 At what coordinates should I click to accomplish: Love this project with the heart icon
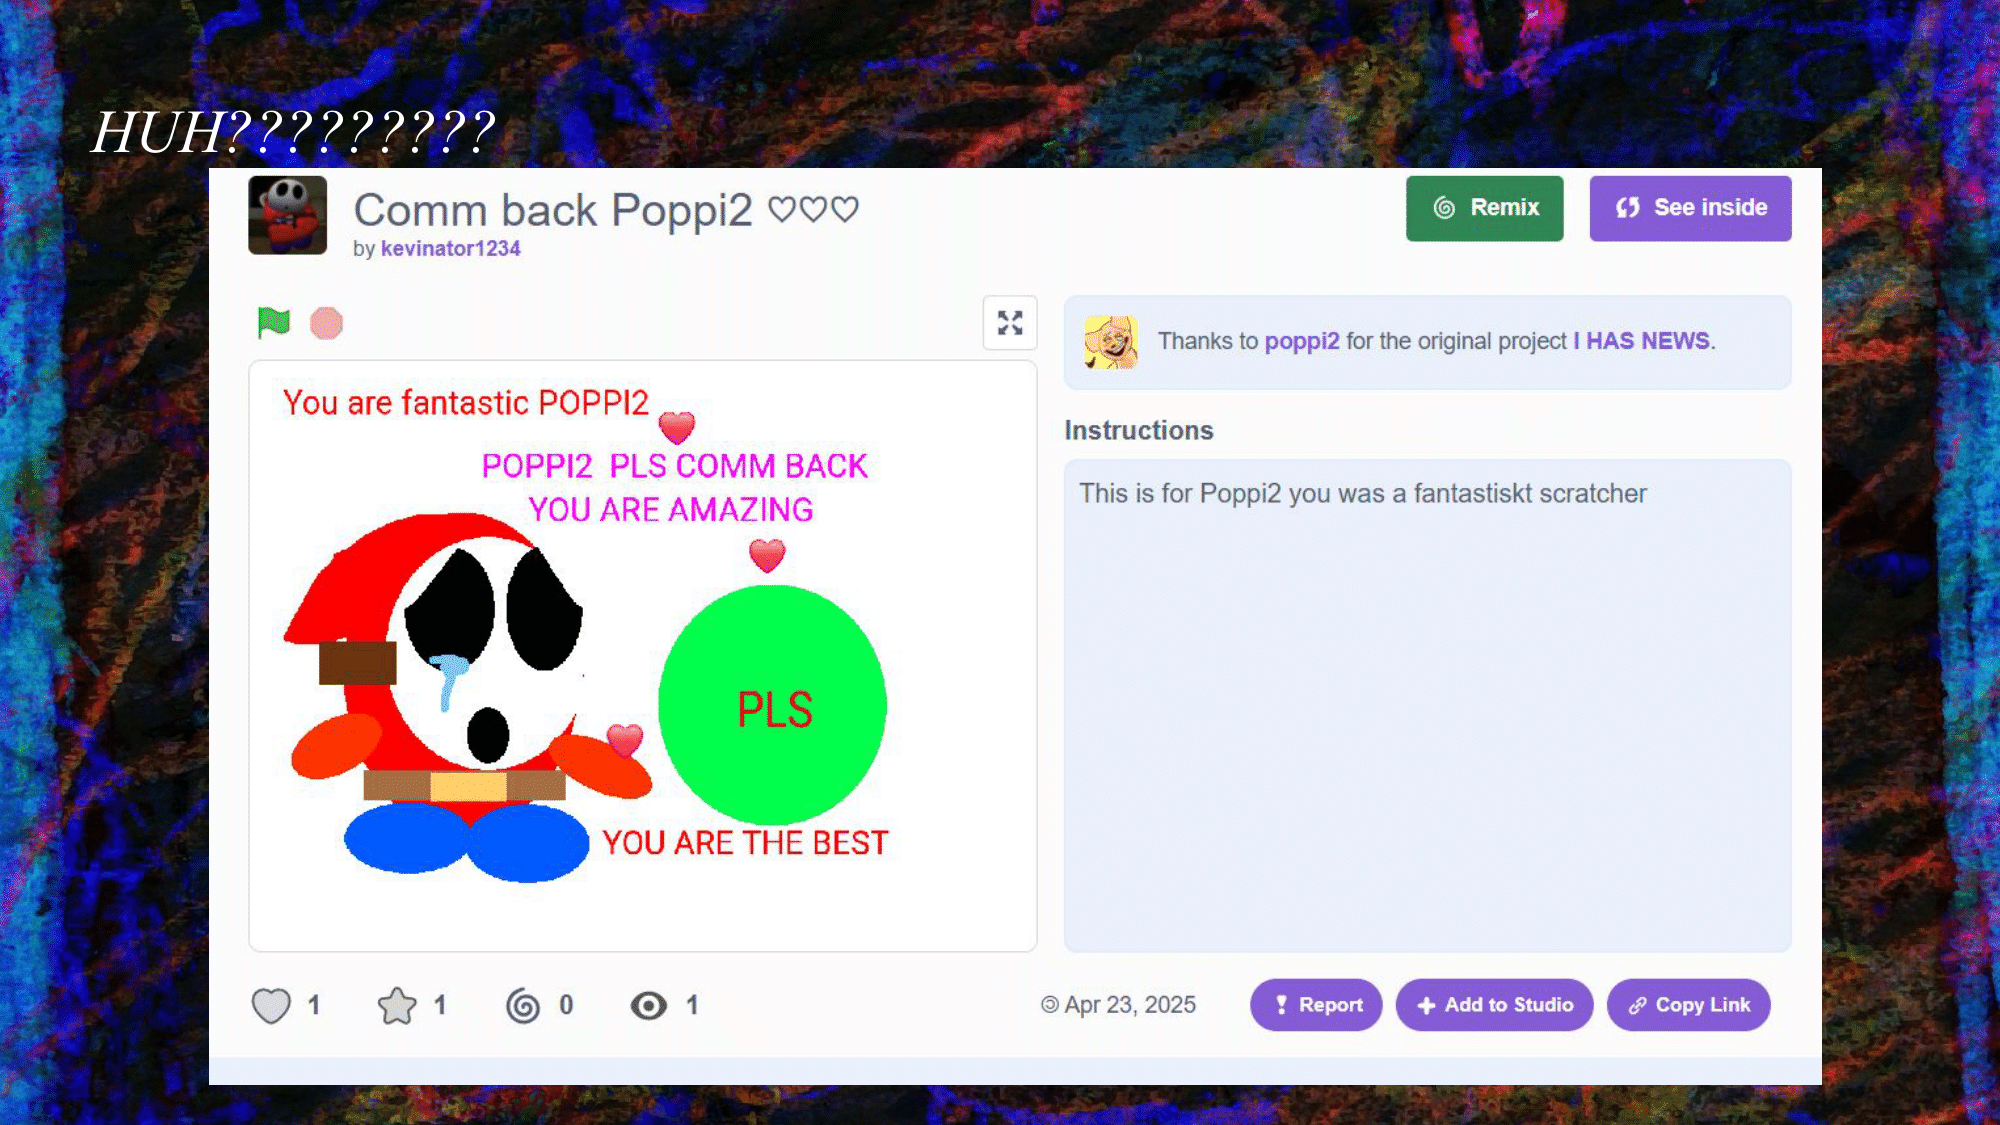271,1005
